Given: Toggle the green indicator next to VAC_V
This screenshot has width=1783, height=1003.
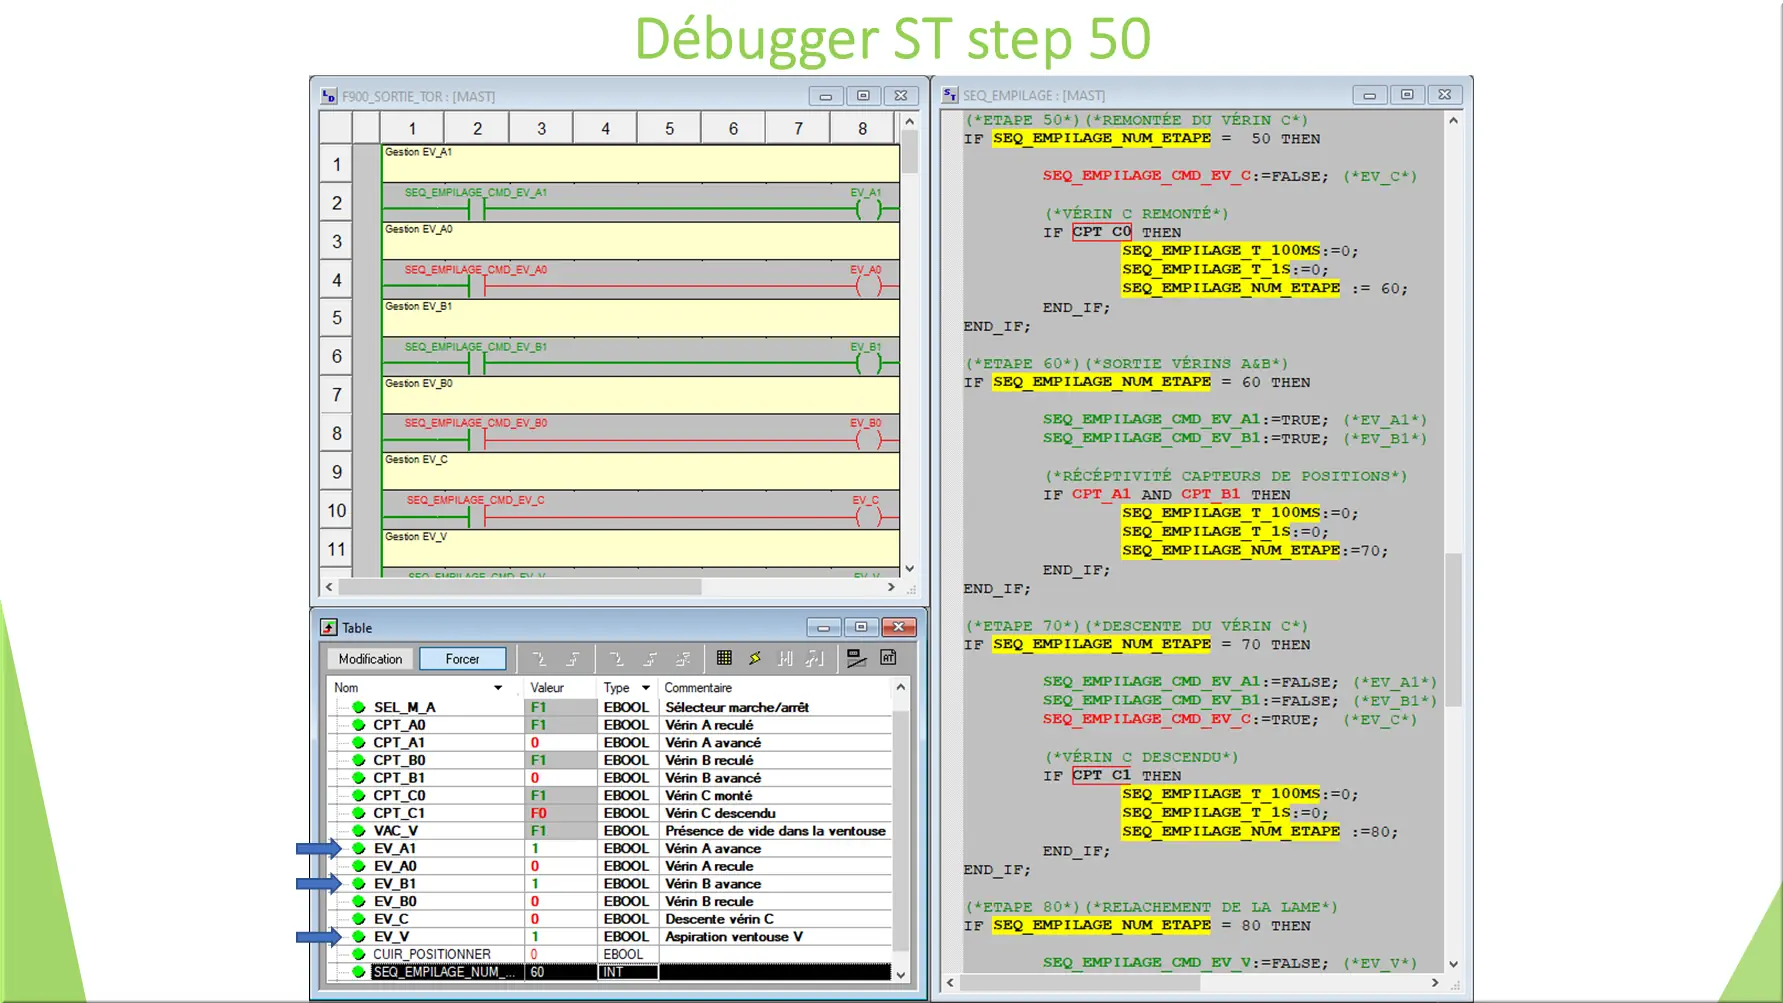Looking at the screenshot, I should click(x=358, y=830).
